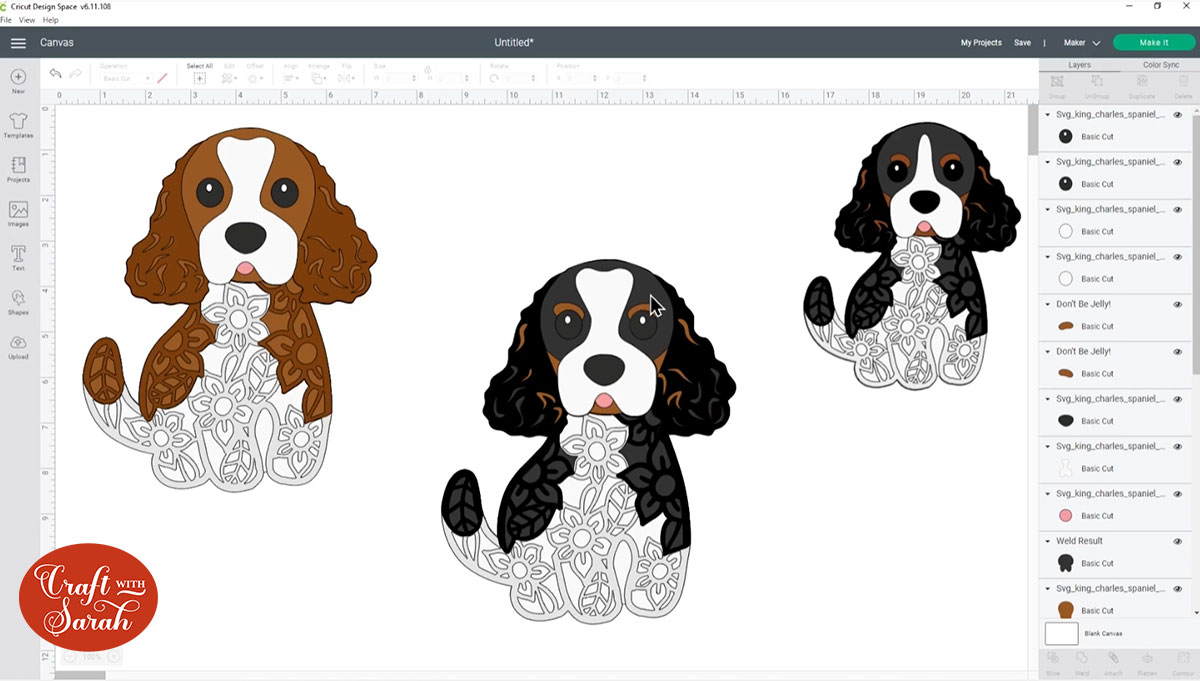1200x681 pixels.
Task: Open the Images library
Action: pos(18,213)
